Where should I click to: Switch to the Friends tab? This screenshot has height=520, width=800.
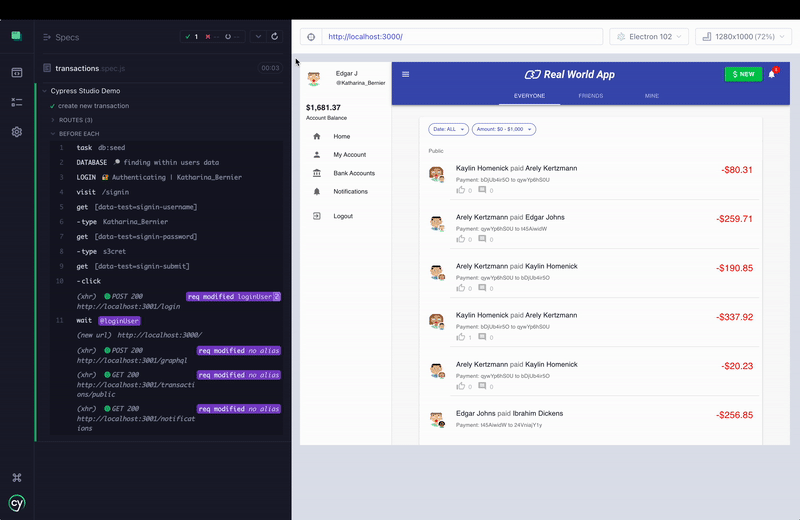[x=590, y=96]
